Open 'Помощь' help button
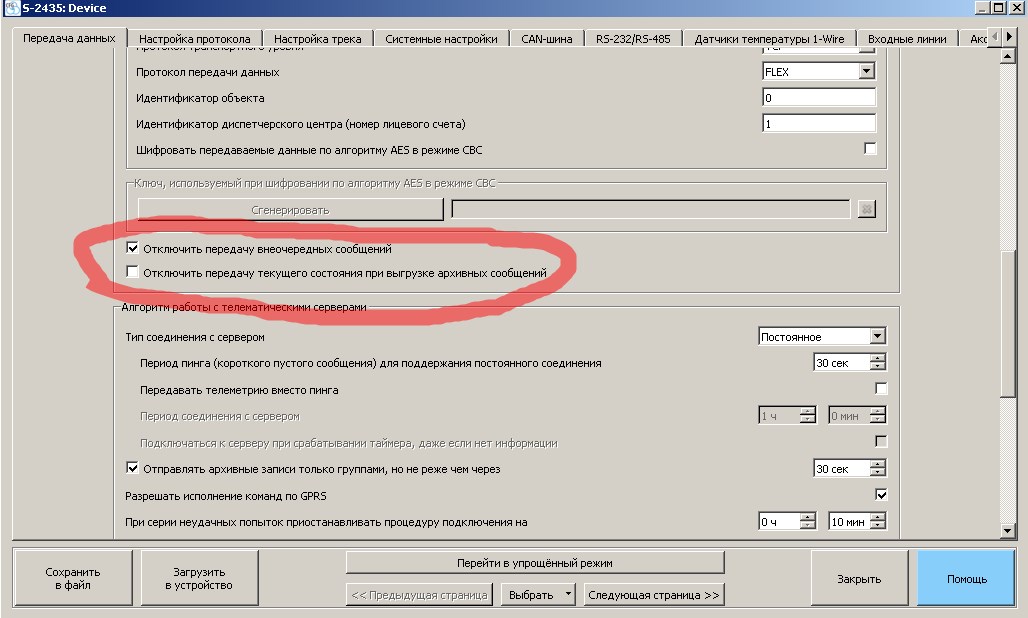The image size is (1028, 618). click(966, 578)
